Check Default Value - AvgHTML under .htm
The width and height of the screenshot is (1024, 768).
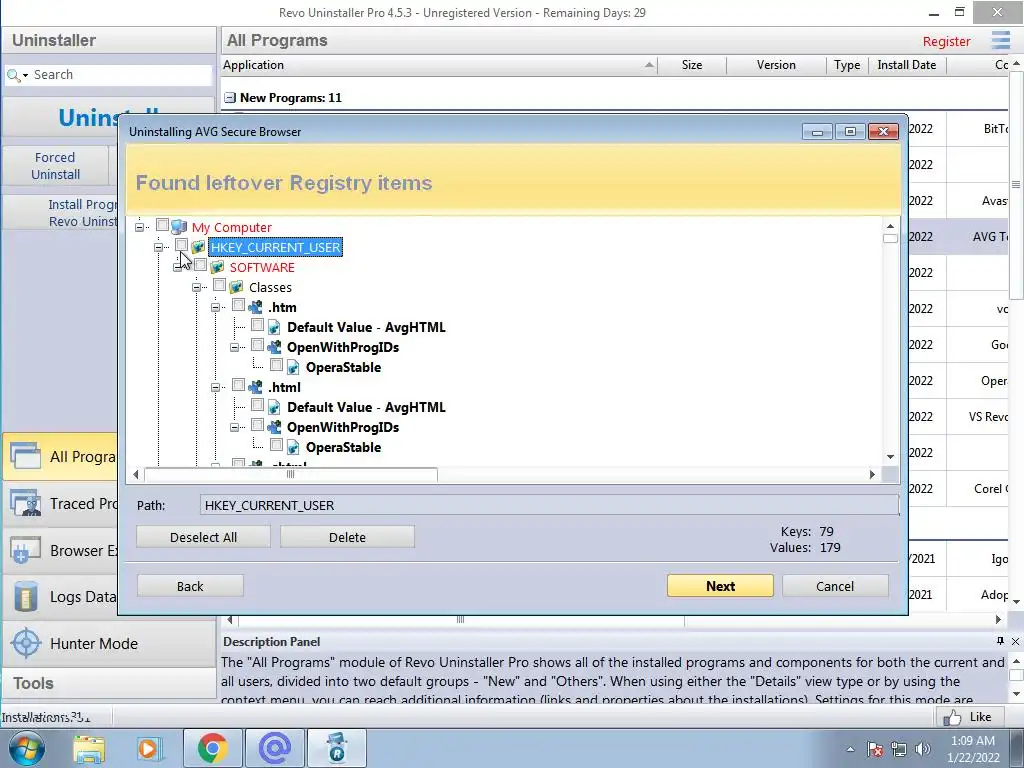click(257, 325)
